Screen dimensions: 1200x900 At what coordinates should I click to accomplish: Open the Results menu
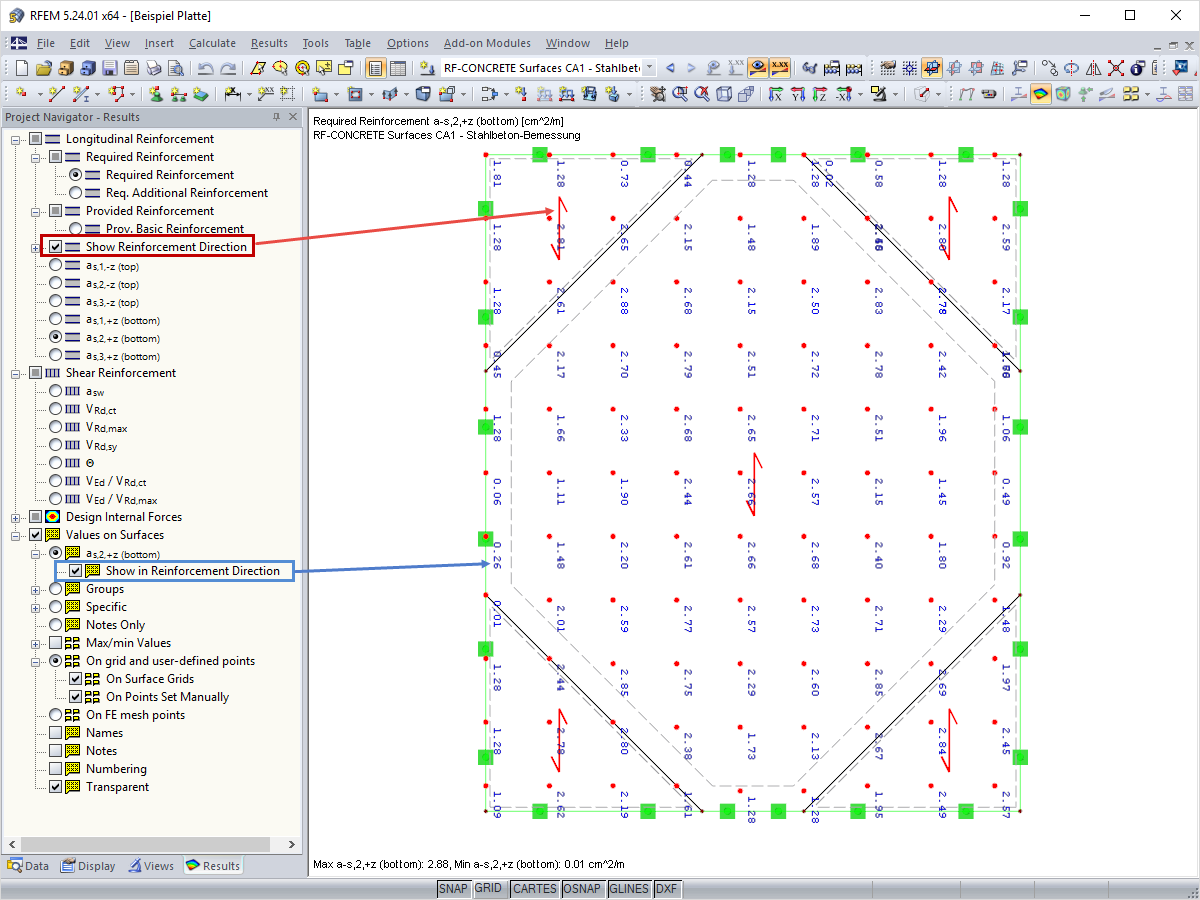point(269,43)
